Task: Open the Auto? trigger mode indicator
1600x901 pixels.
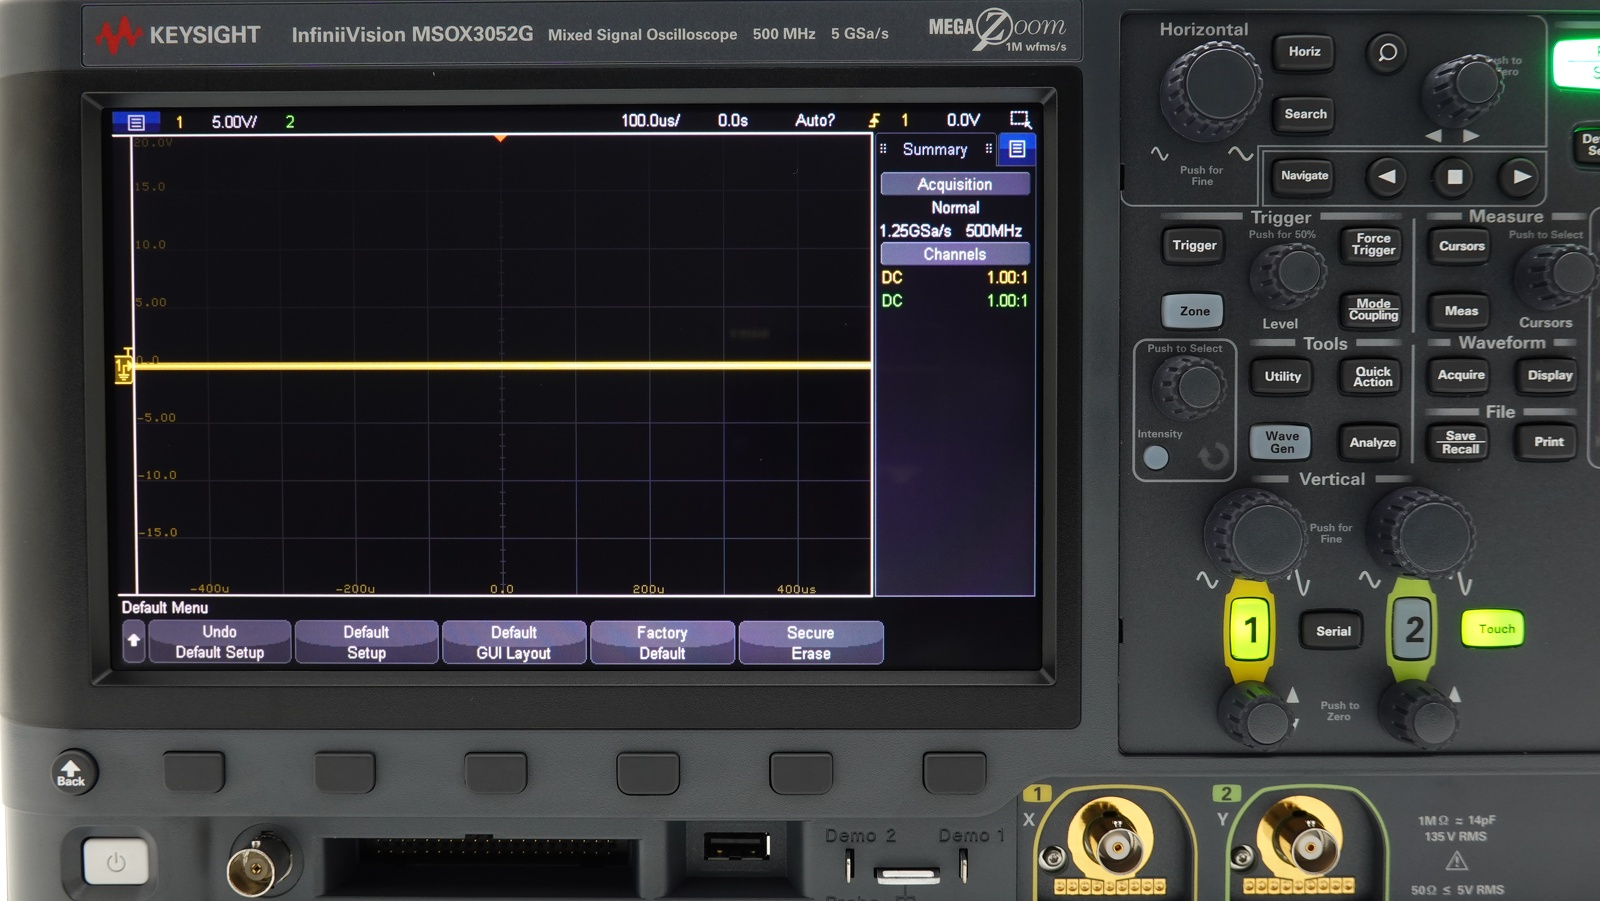Action: 815,121
